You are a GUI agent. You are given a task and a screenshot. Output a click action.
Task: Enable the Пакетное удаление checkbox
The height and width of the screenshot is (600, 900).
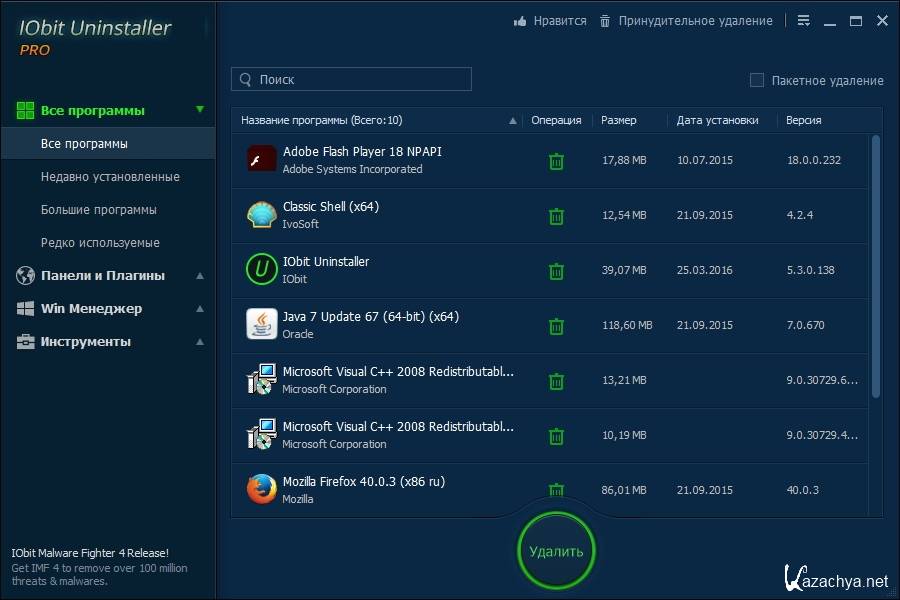pyautogui.click(x=757, y=80)
